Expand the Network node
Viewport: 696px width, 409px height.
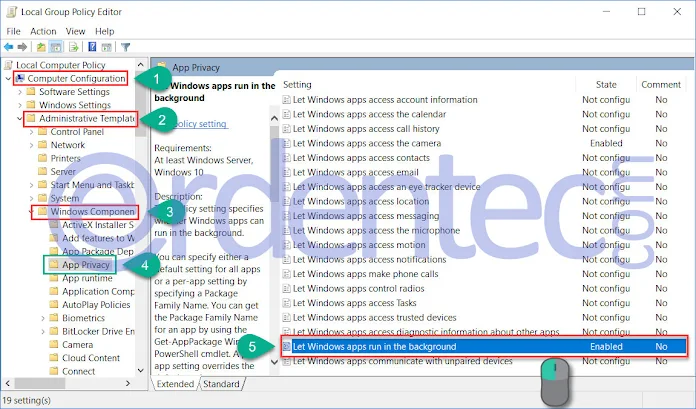pyautogui.click(x=31, y=145)
